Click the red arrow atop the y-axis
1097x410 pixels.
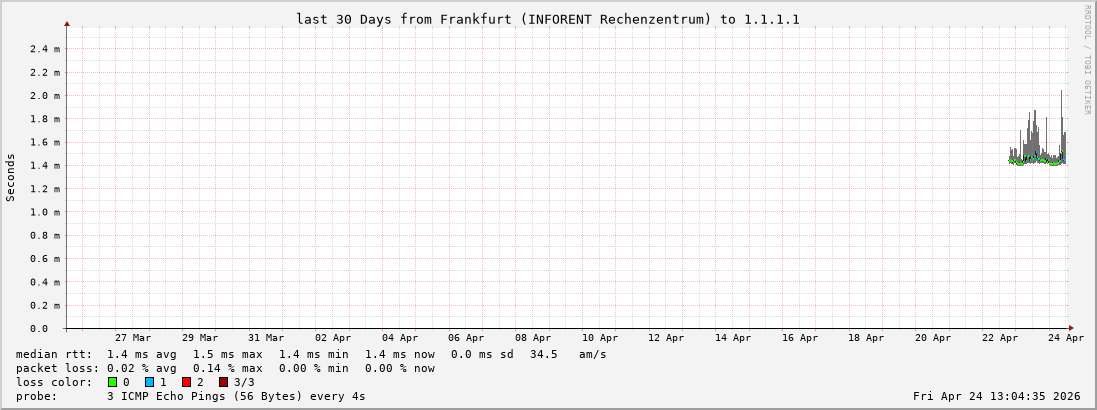click(67, 23)
